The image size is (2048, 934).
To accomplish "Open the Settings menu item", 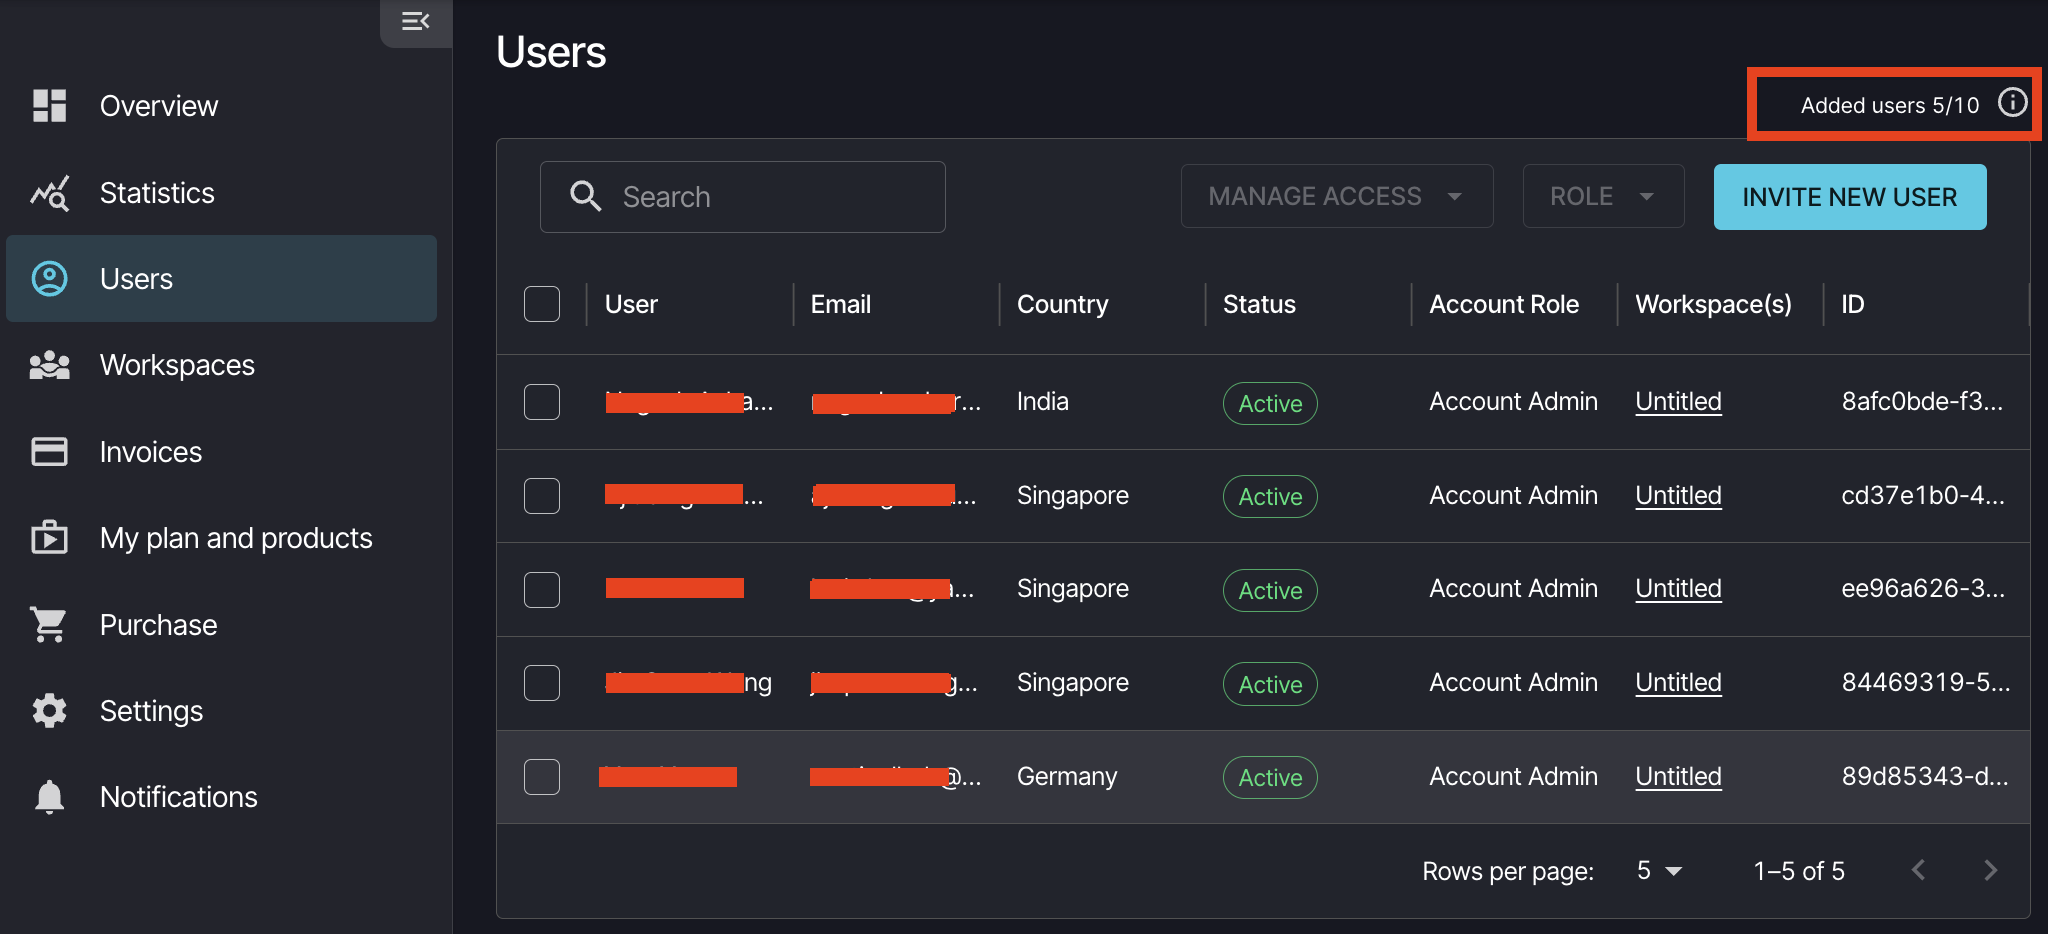I will coord(221,711).
